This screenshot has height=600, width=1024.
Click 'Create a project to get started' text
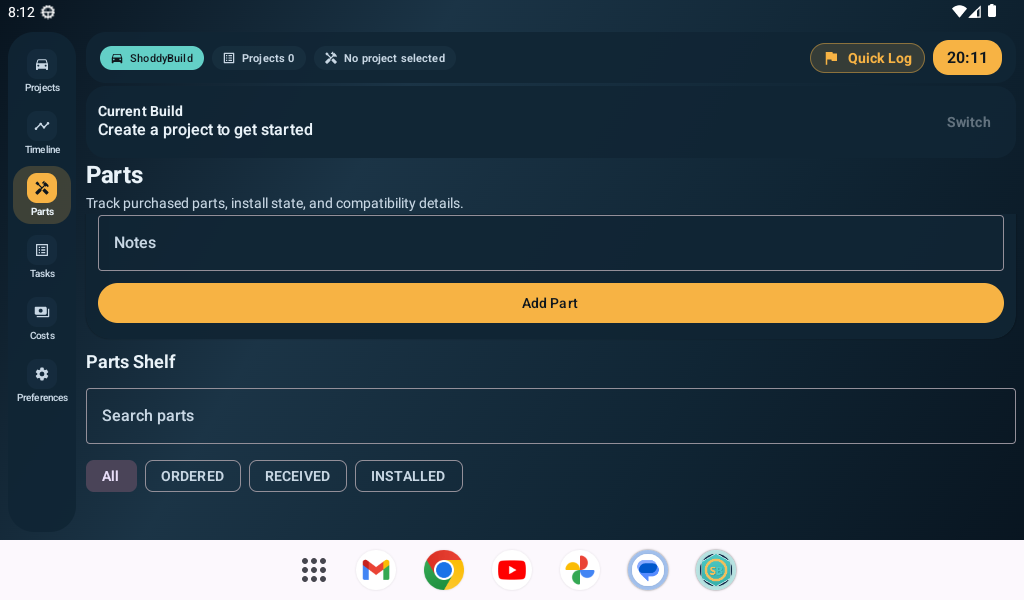[205, 130]
